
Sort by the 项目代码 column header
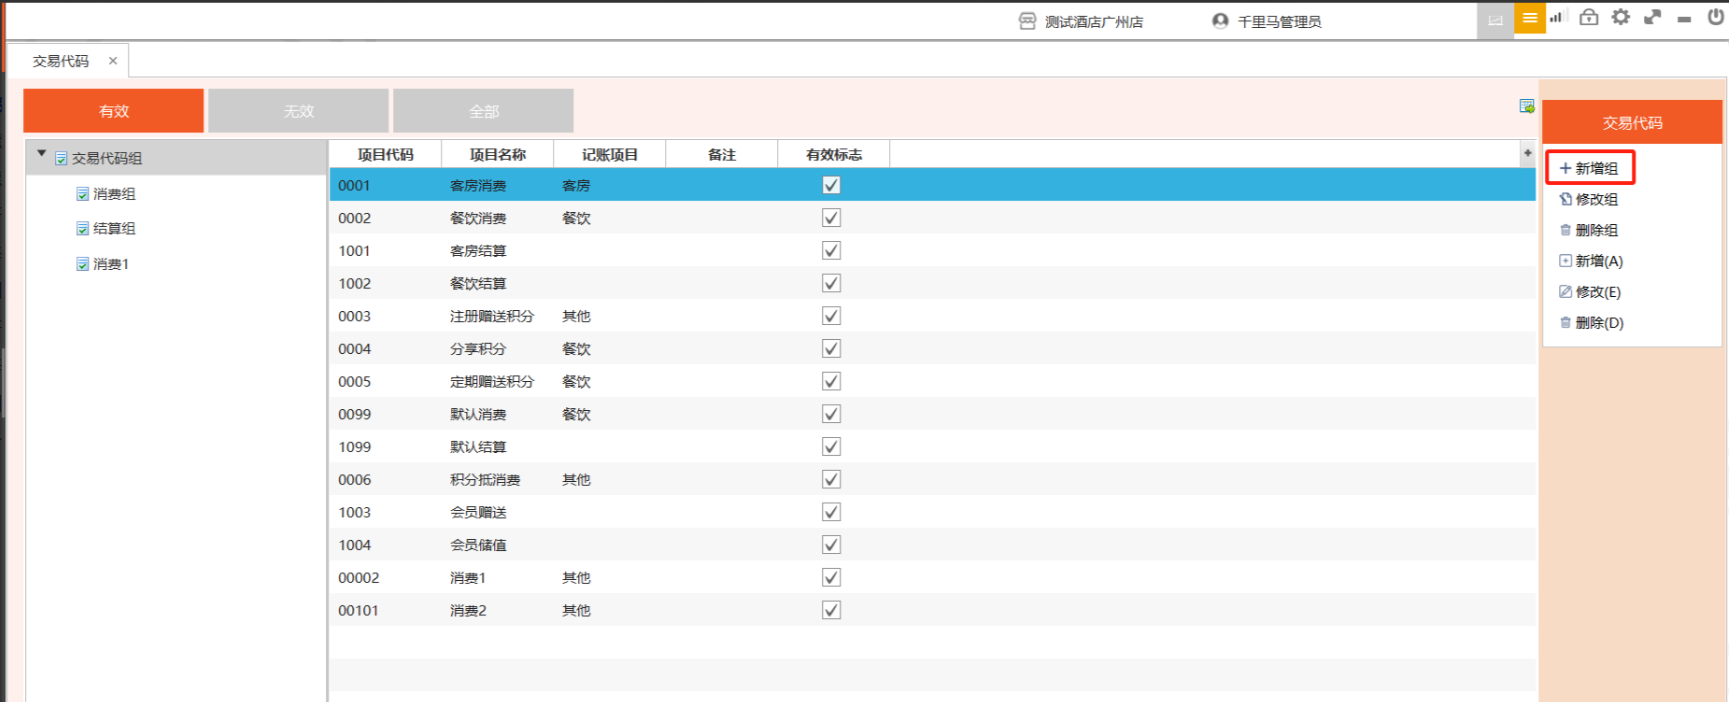(385, 155)
